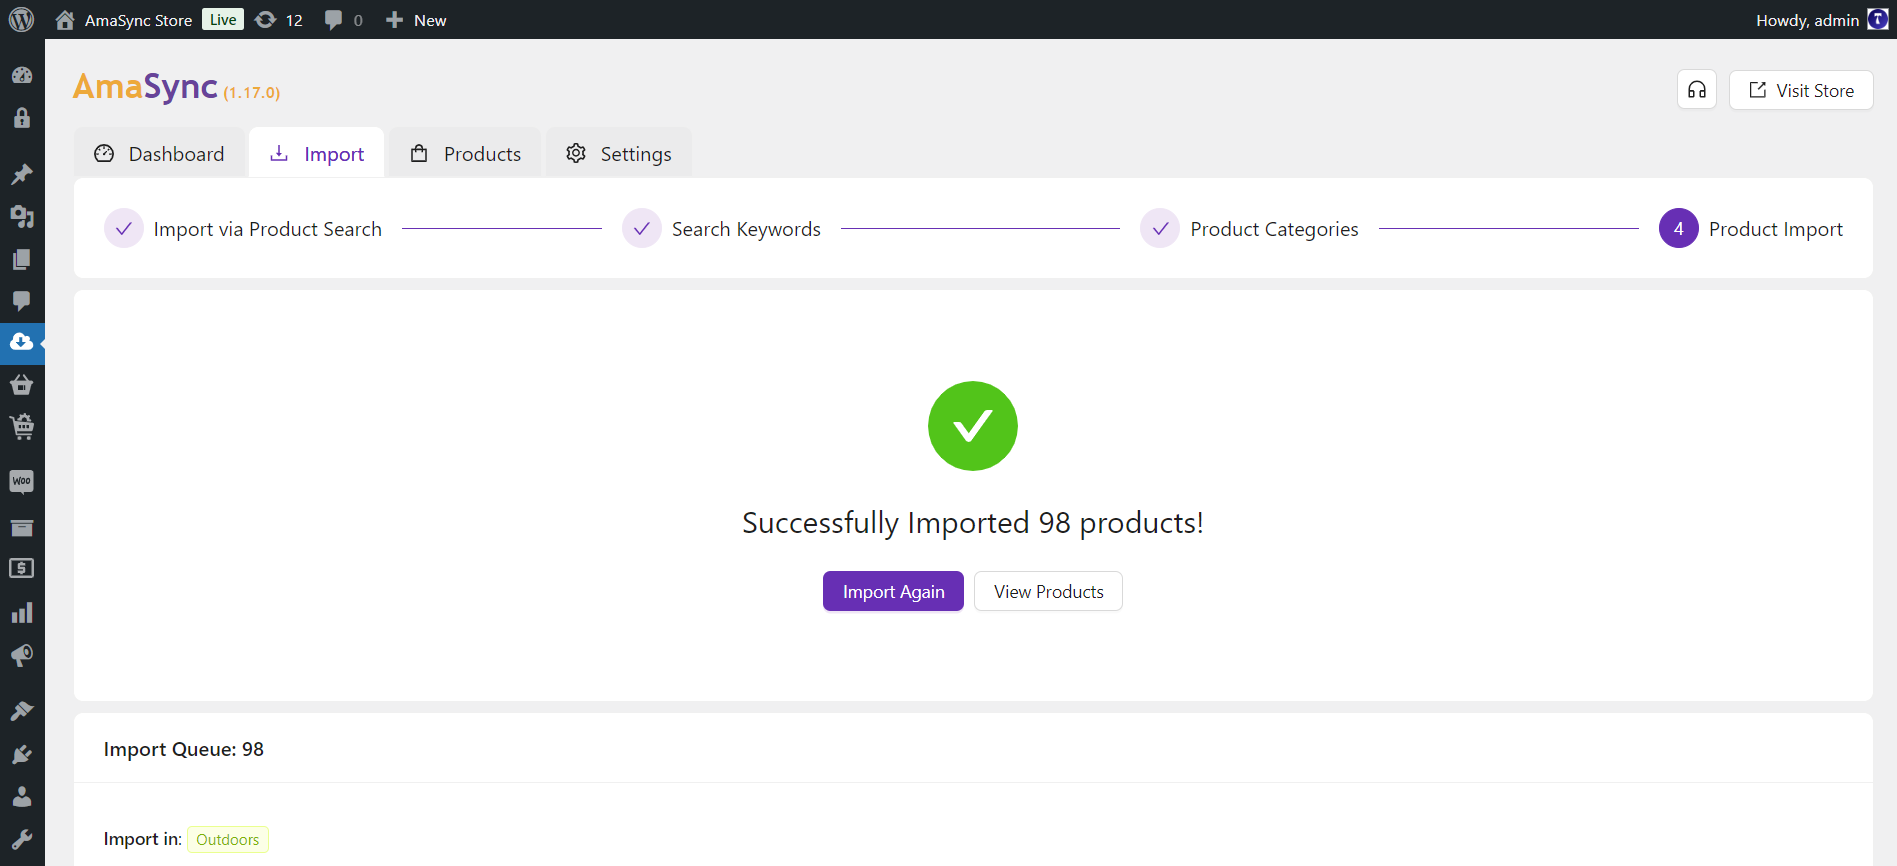Switch to the Products tab
Image resolution: width=1897 pixels, height=866 pixels.
[466, 154]
